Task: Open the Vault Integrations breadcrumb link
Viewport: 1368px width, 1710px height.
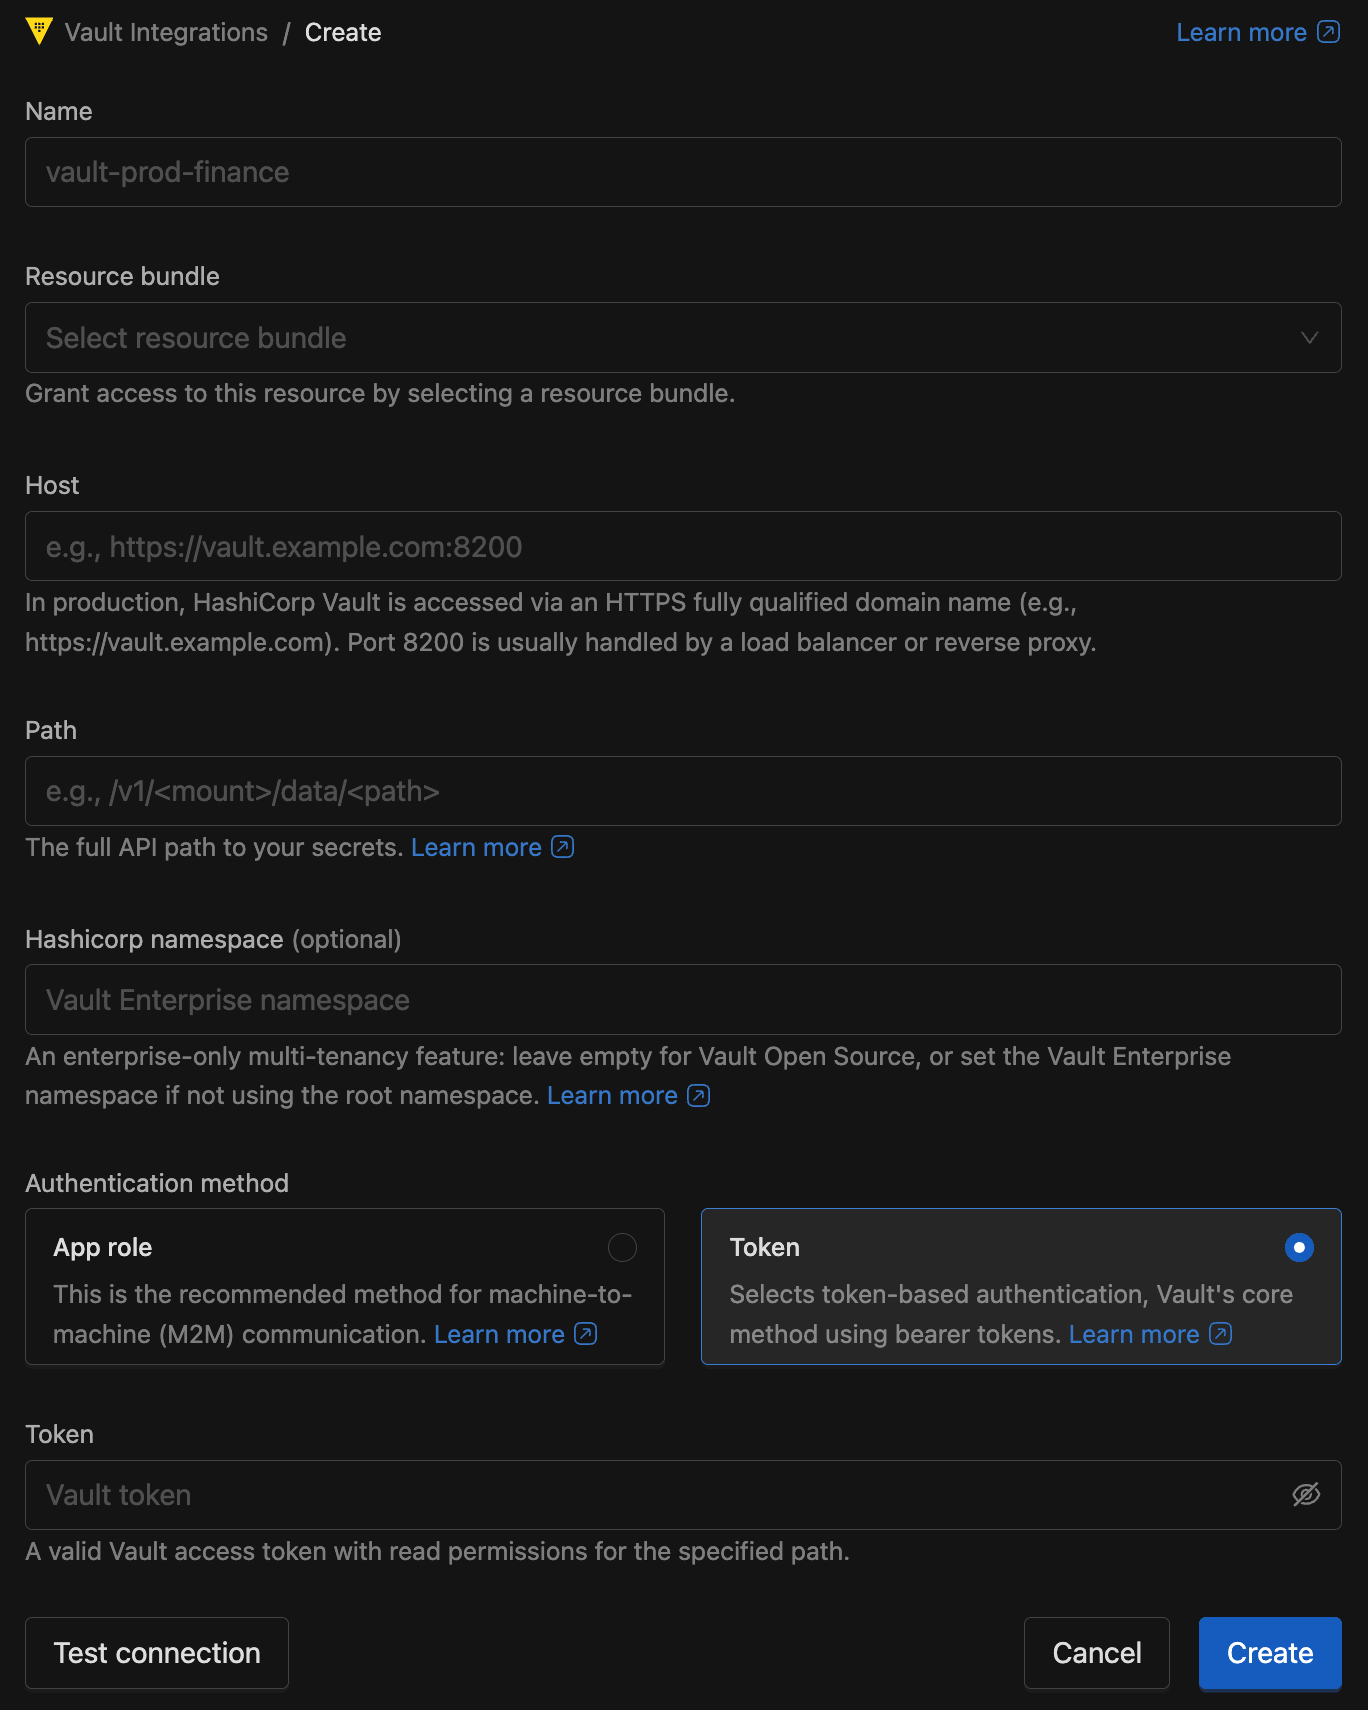Action: coord(166,32)
